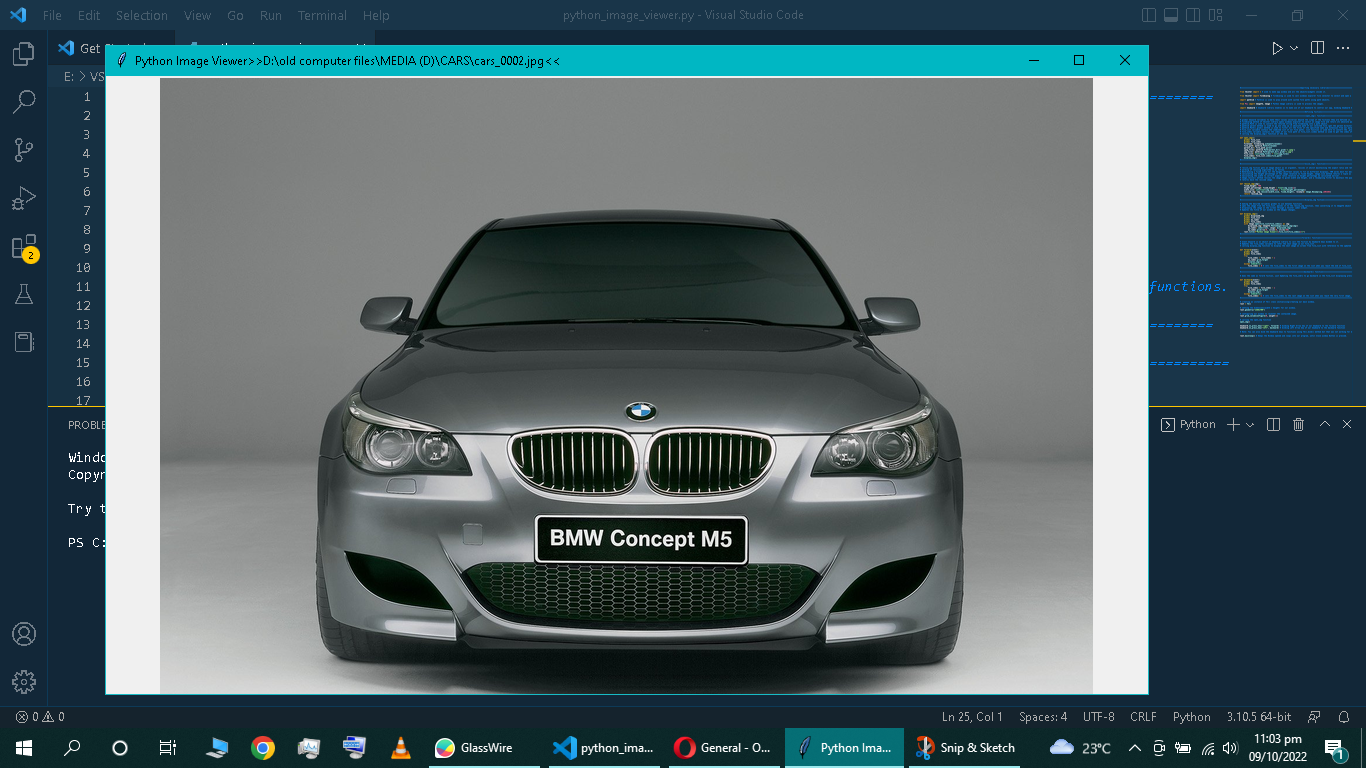Viewport: 1366px width, 768px height.
Task: Open the Testing flask icon
Action: 24,294
